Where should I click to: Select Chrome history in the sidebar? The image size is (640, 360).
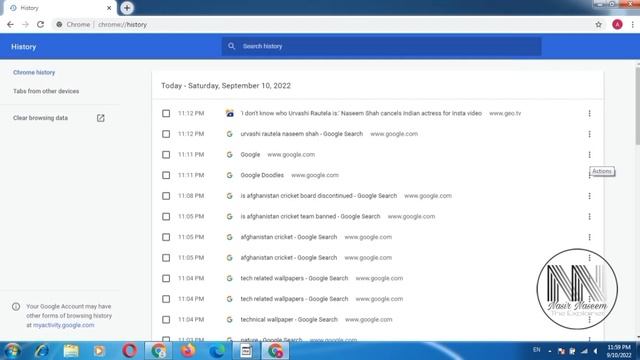(34, 72)
